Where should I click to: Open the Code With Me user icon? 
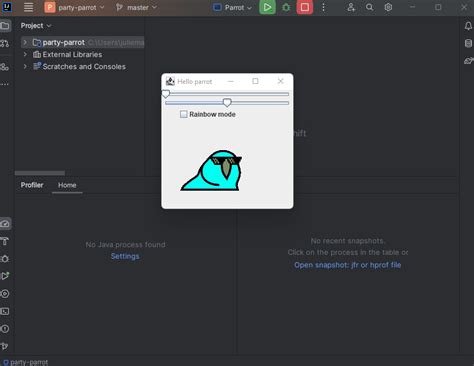click(x=351, y=7)
